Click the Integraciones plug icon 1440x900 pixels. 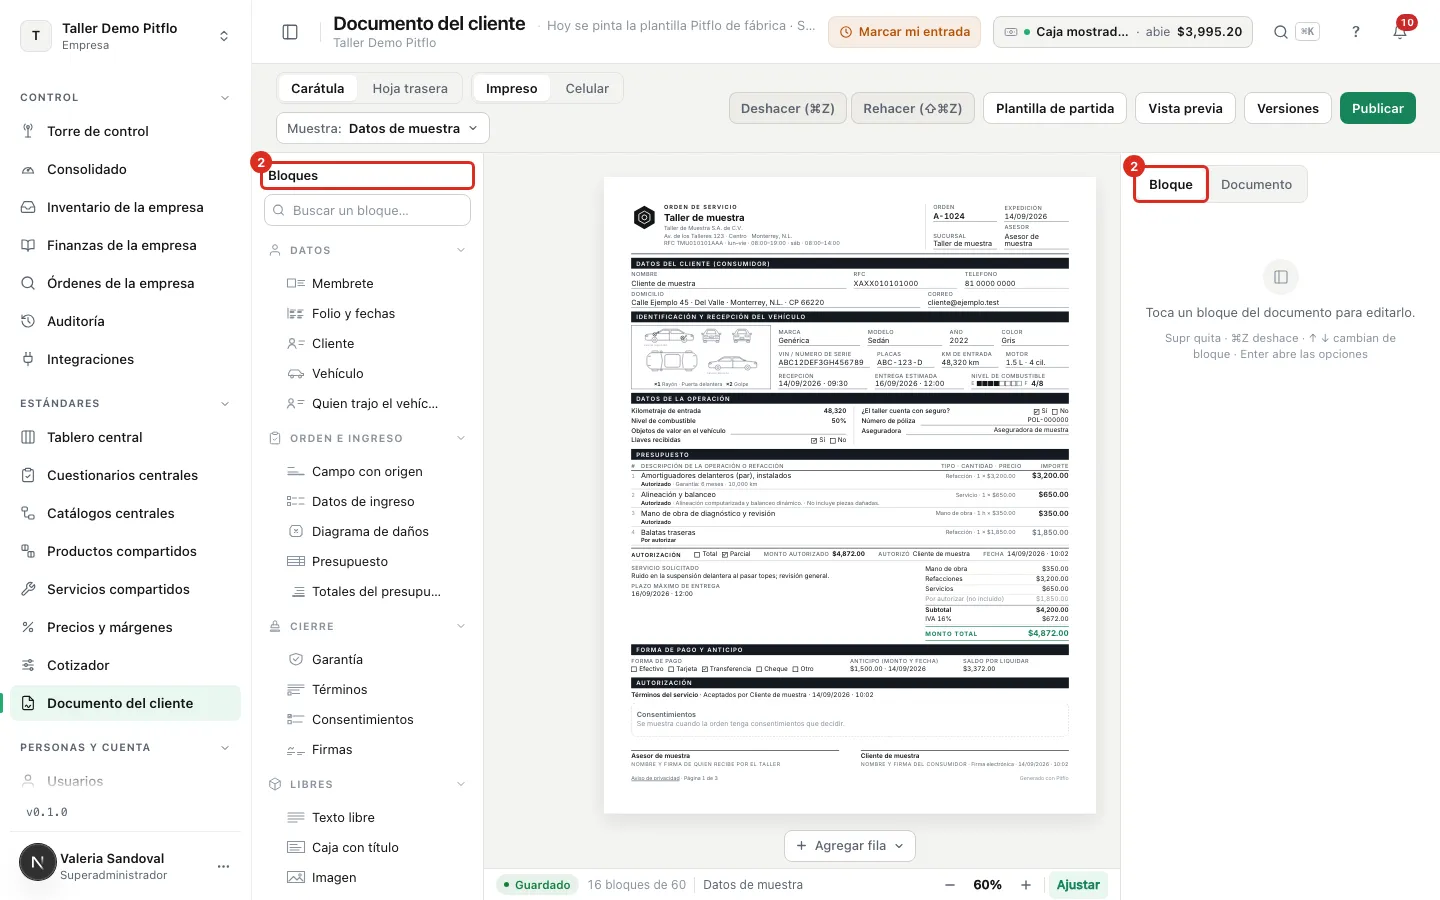(28, 359)
